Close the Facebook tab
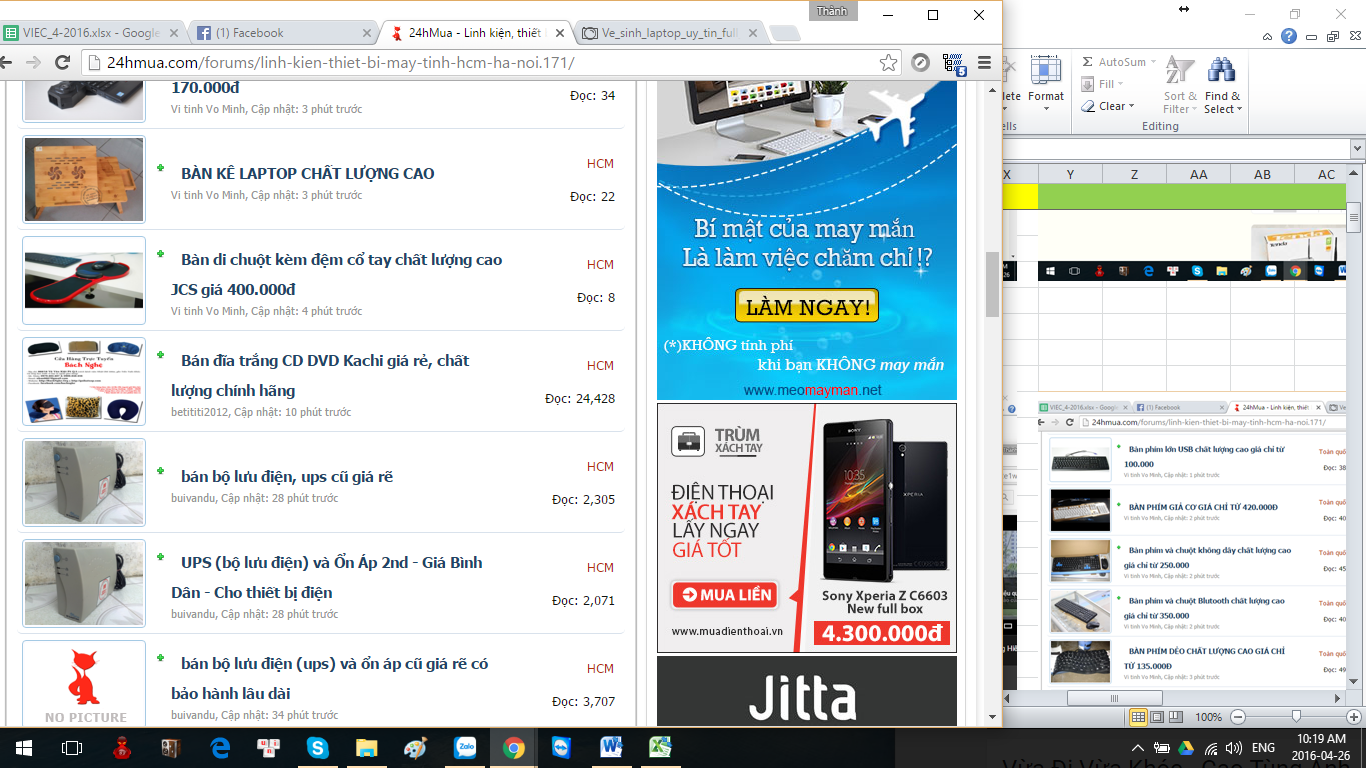1366x768 pixels. point(367,33)
